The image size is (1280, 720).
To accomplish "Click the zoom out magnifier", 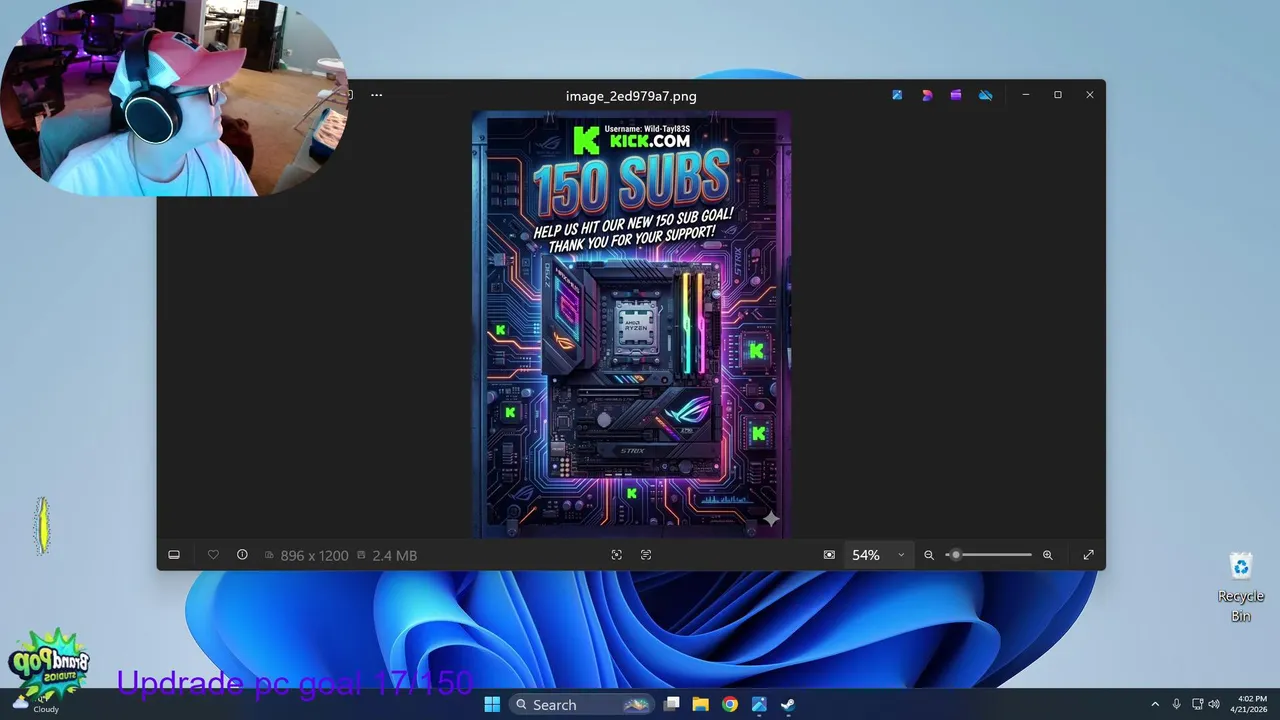I will (x=929, y=555).
